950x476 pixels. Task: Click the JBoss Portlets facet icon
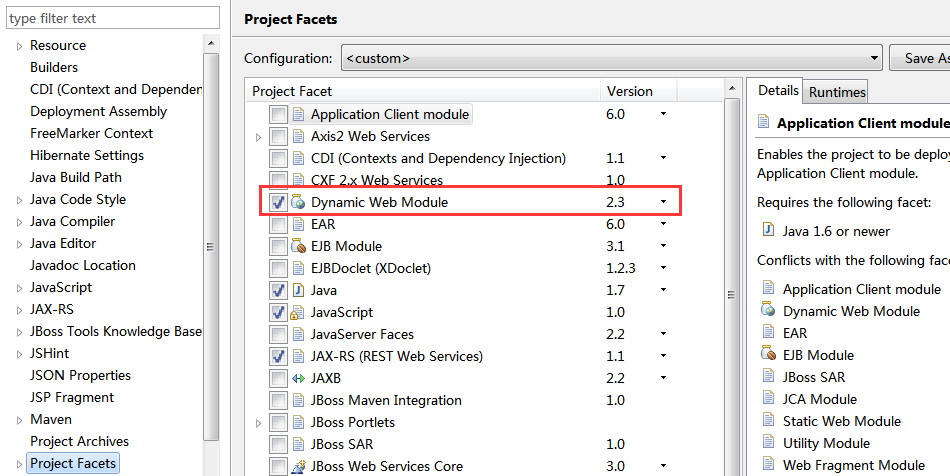coord(297,422)
